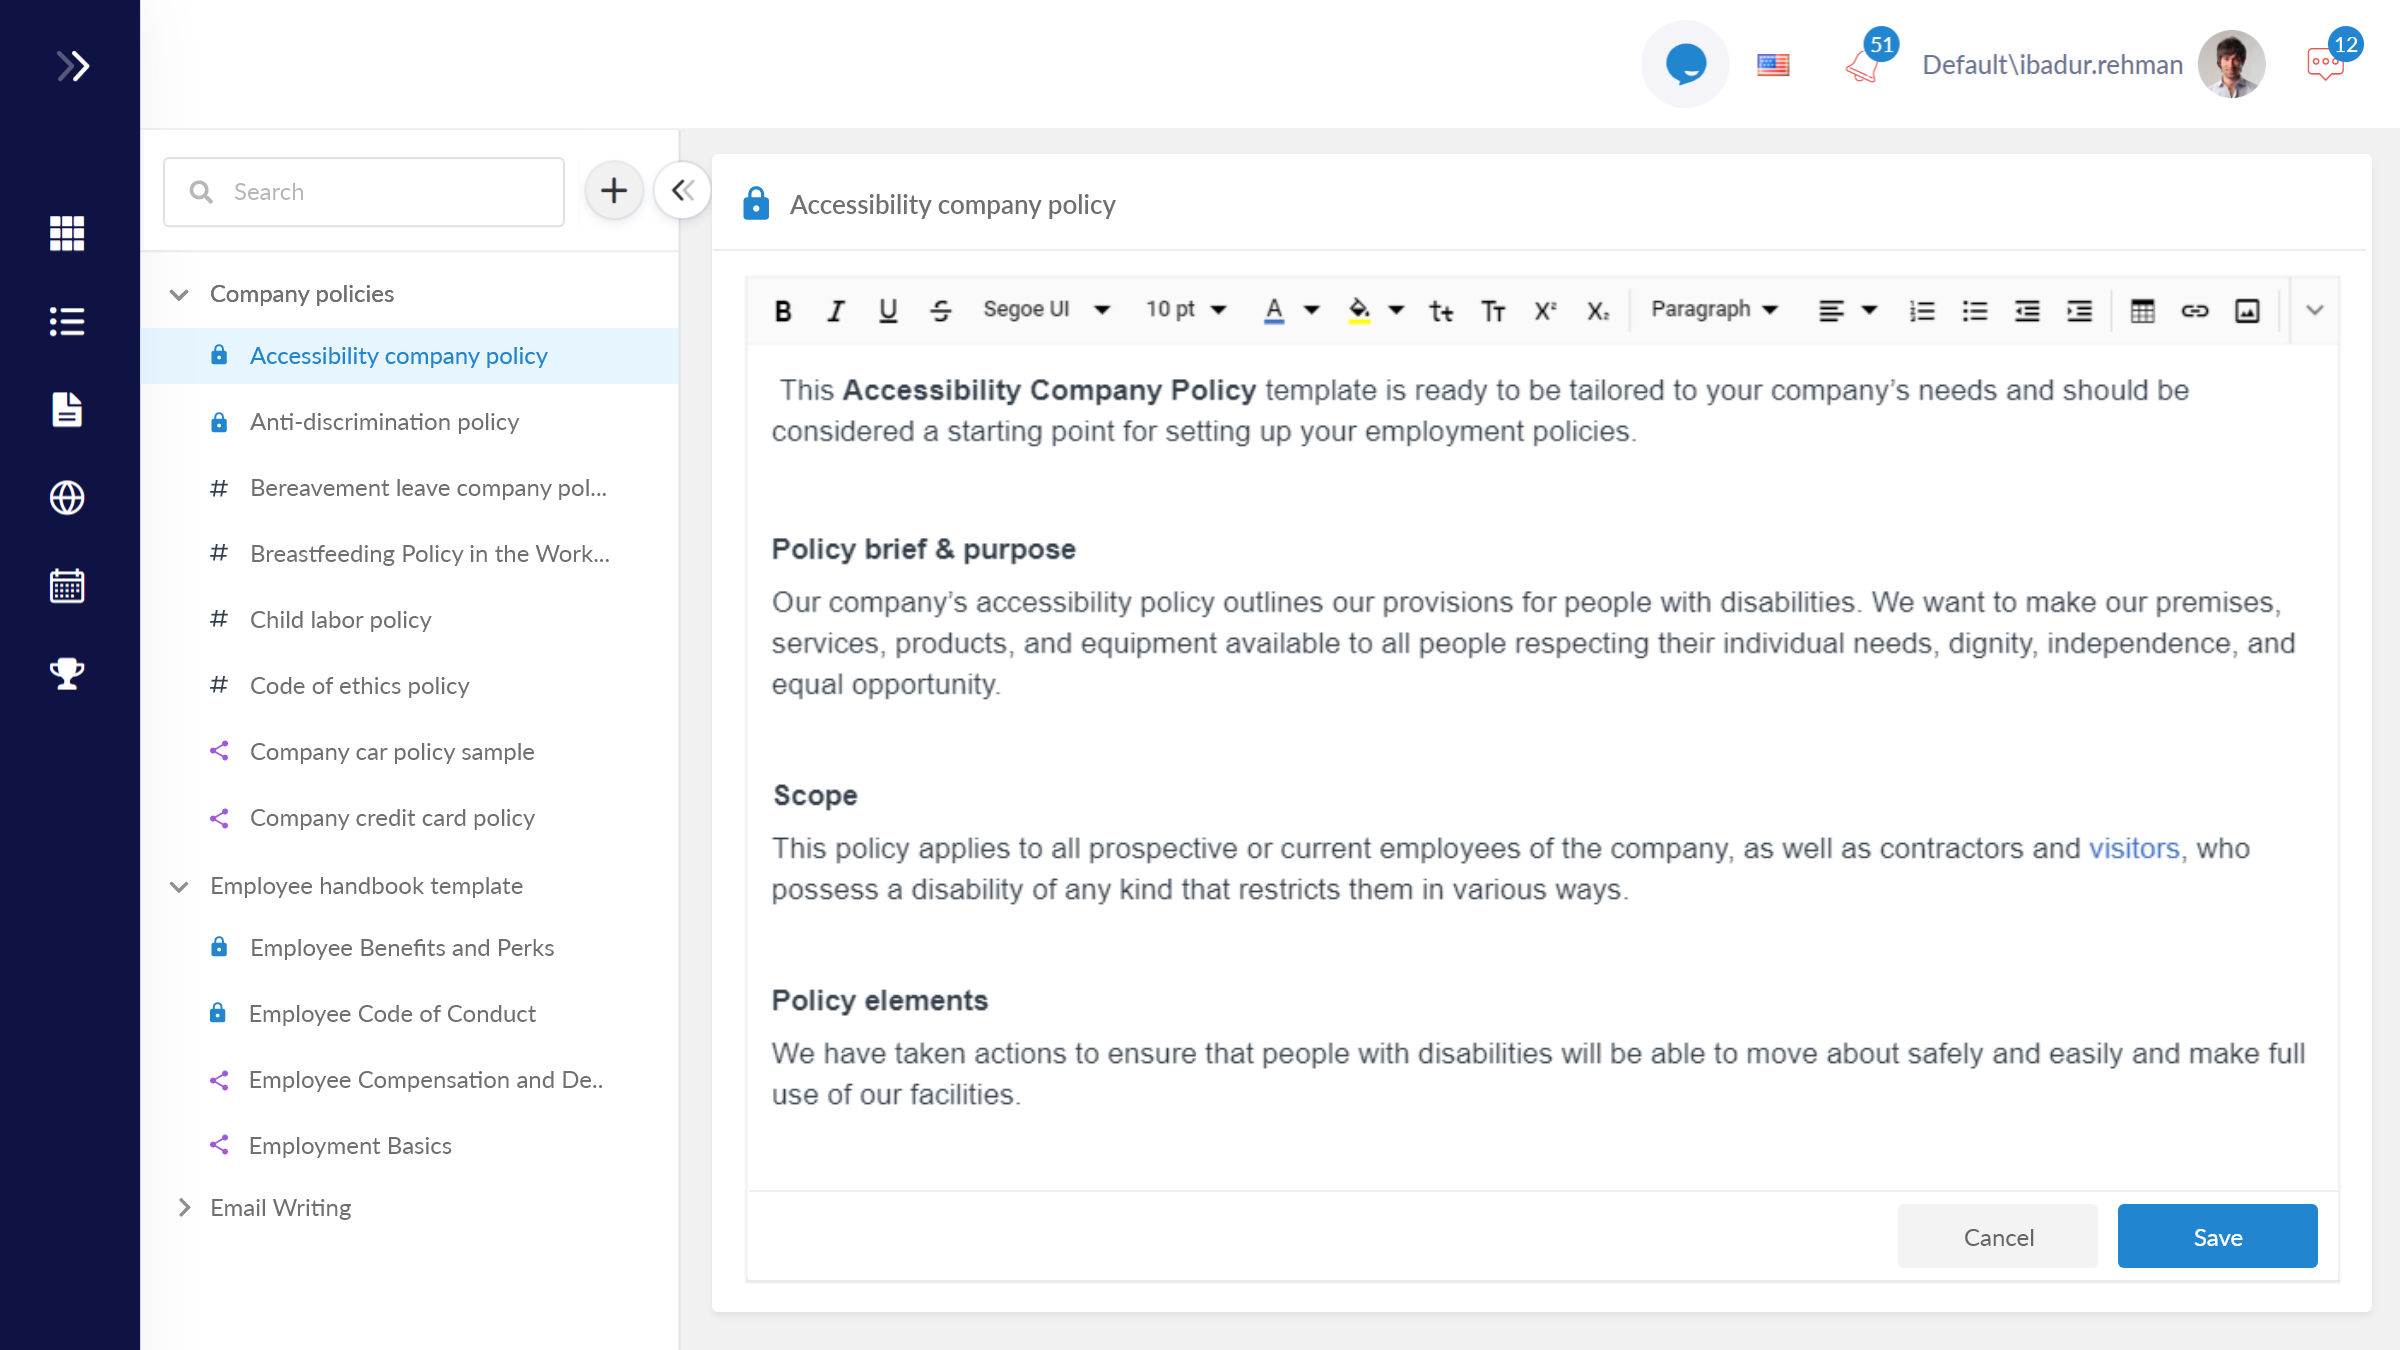Screen dimensions: 2400x1350
Task: Click username Default\ibadur.rehman
Action: pos(2052,65)
